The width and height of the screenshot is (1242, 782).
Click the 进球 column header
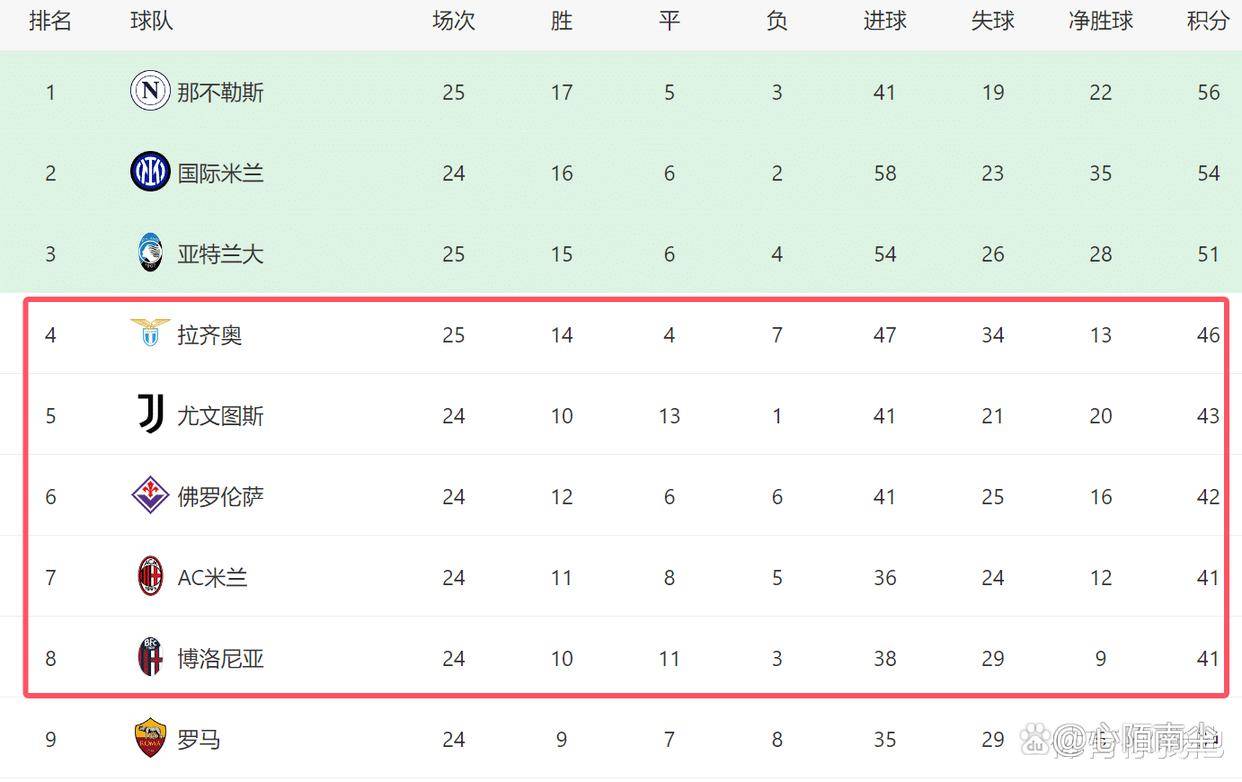885,21
